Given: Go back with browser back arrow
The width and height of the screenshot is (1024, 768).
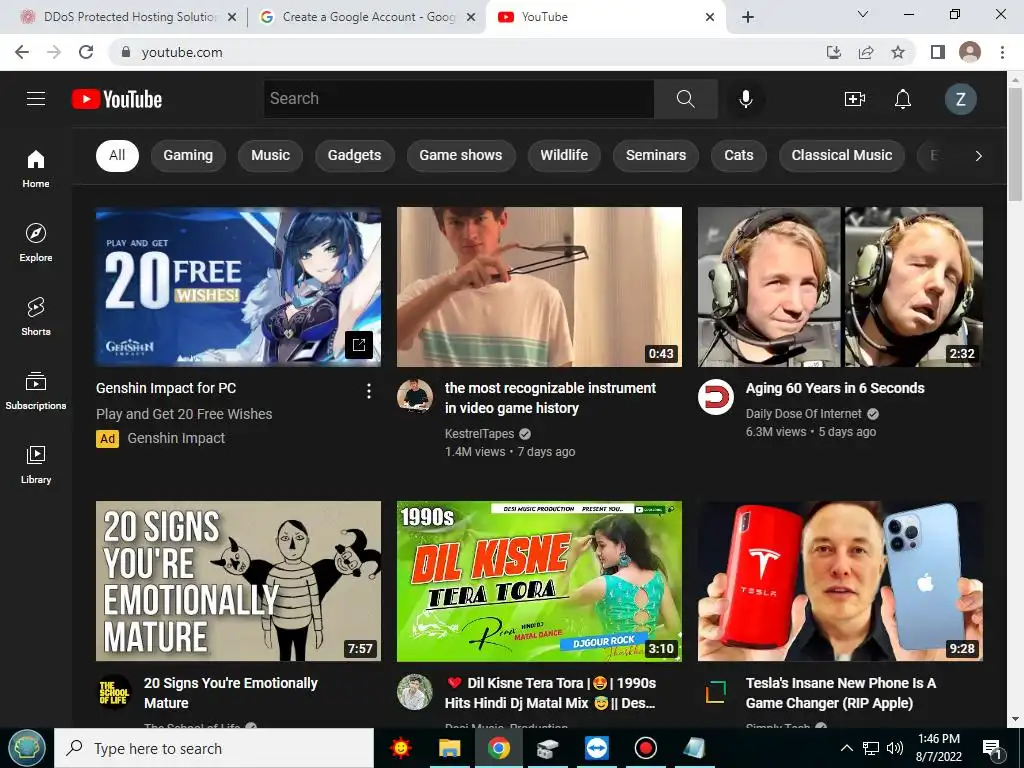Looking at the screenshot, I should pyautogui.click(x=22, y=52).
